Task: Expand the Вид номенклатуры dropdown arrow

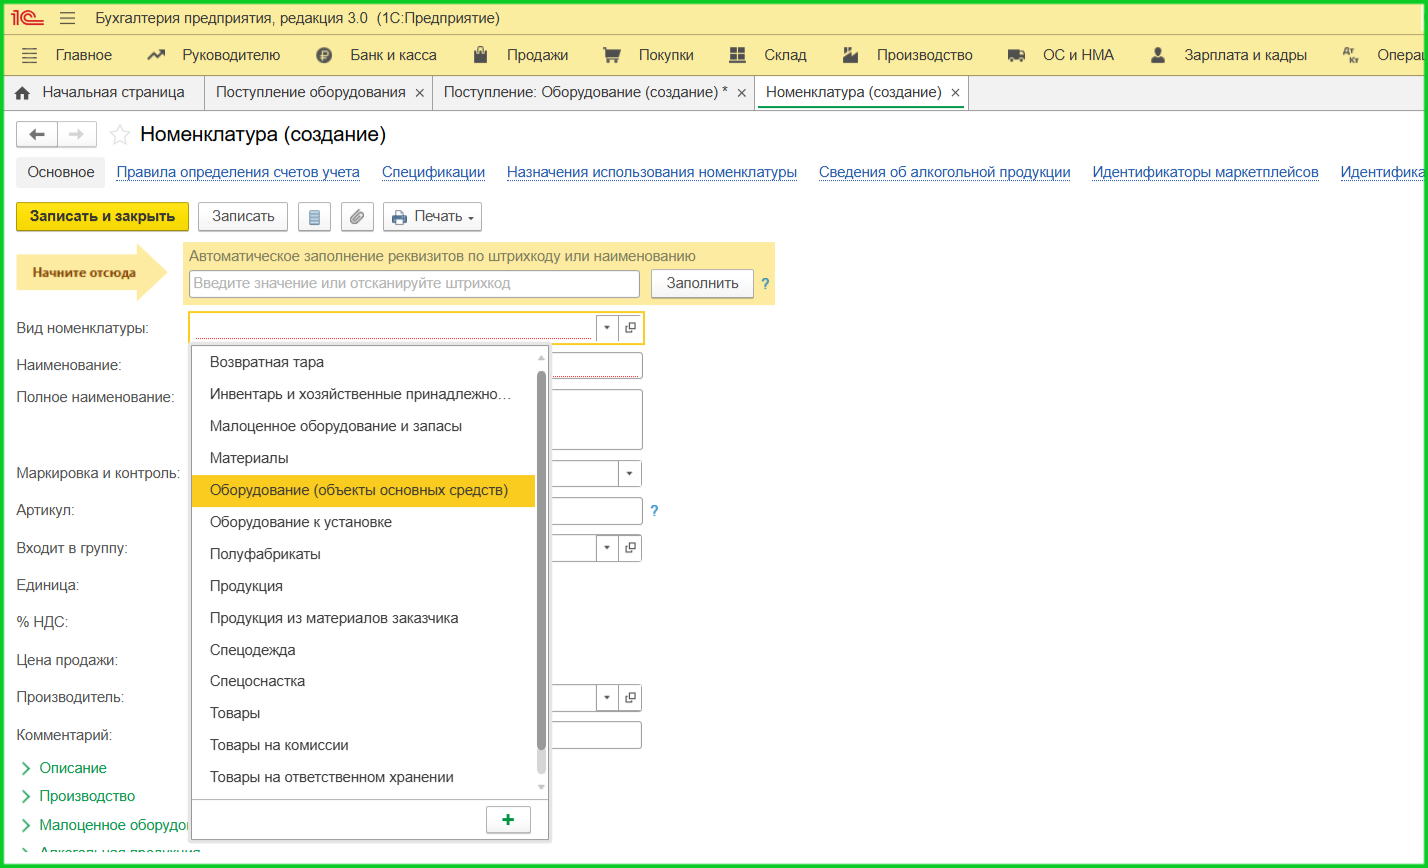Action: pos(606,328)
